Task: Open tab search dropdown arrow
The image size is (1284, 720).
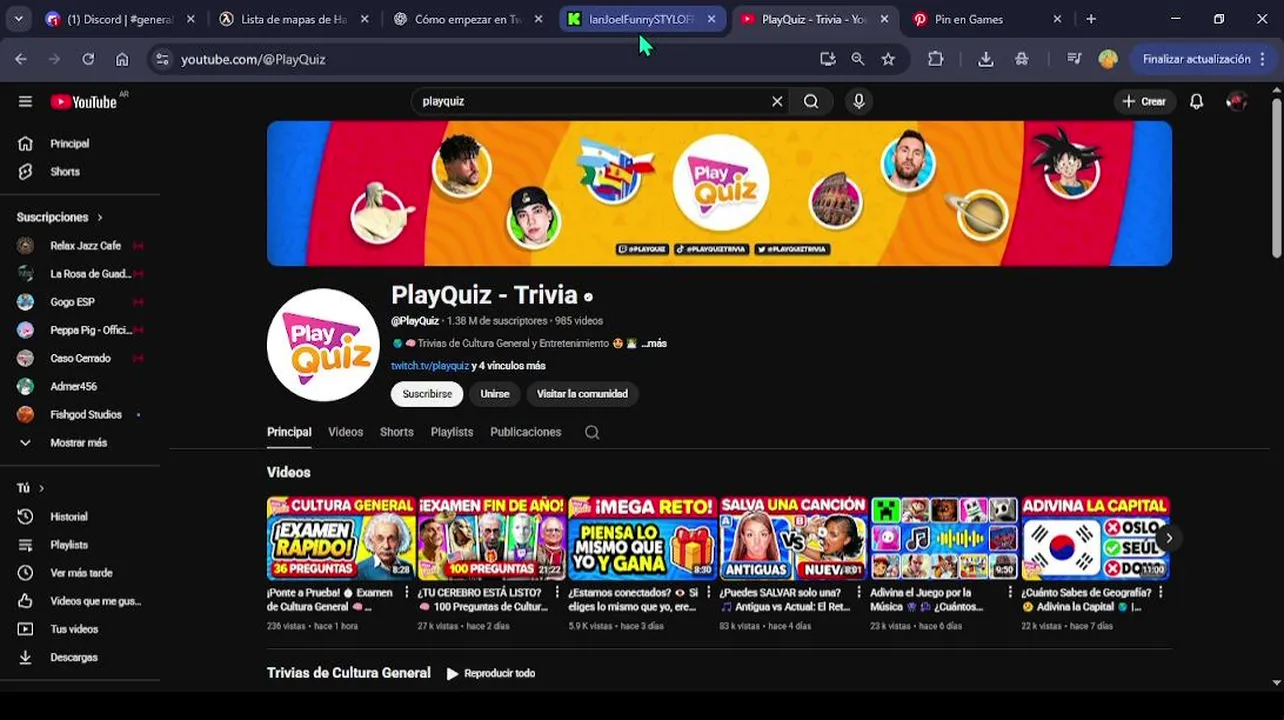Action: 20,19
